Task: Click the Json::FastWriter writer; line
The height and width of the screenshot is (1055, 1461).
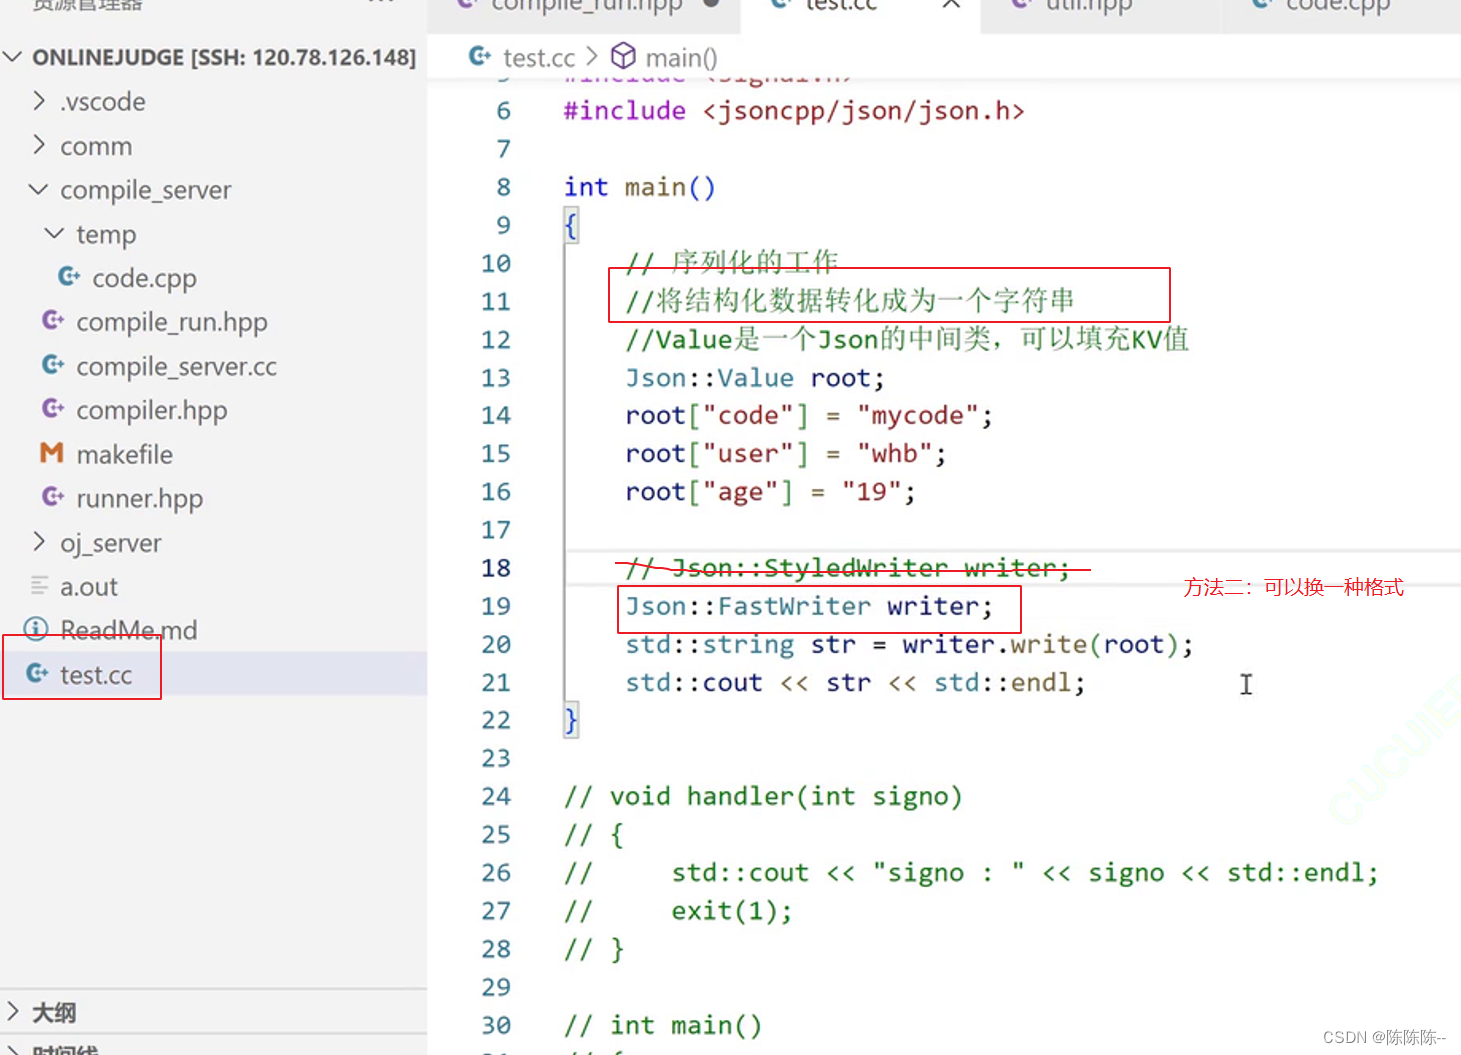Action: click(809, 607)
